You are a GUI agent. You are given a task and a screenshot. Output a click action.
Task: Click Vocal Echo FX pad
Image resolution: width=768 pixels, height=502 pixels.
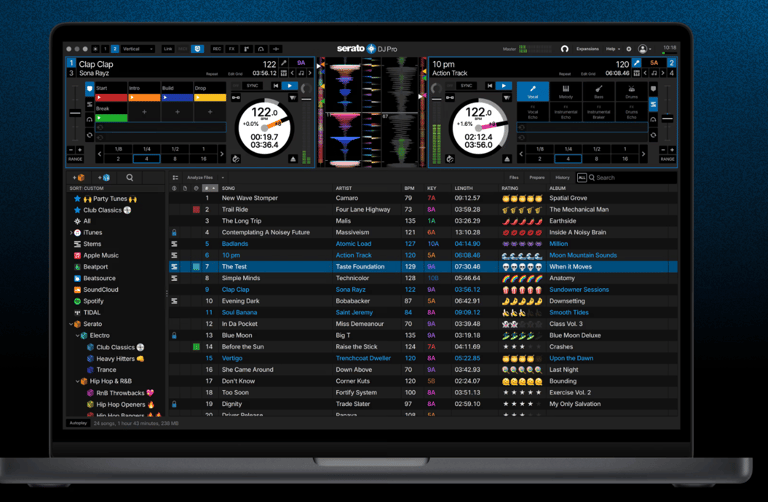pos(532,112)
